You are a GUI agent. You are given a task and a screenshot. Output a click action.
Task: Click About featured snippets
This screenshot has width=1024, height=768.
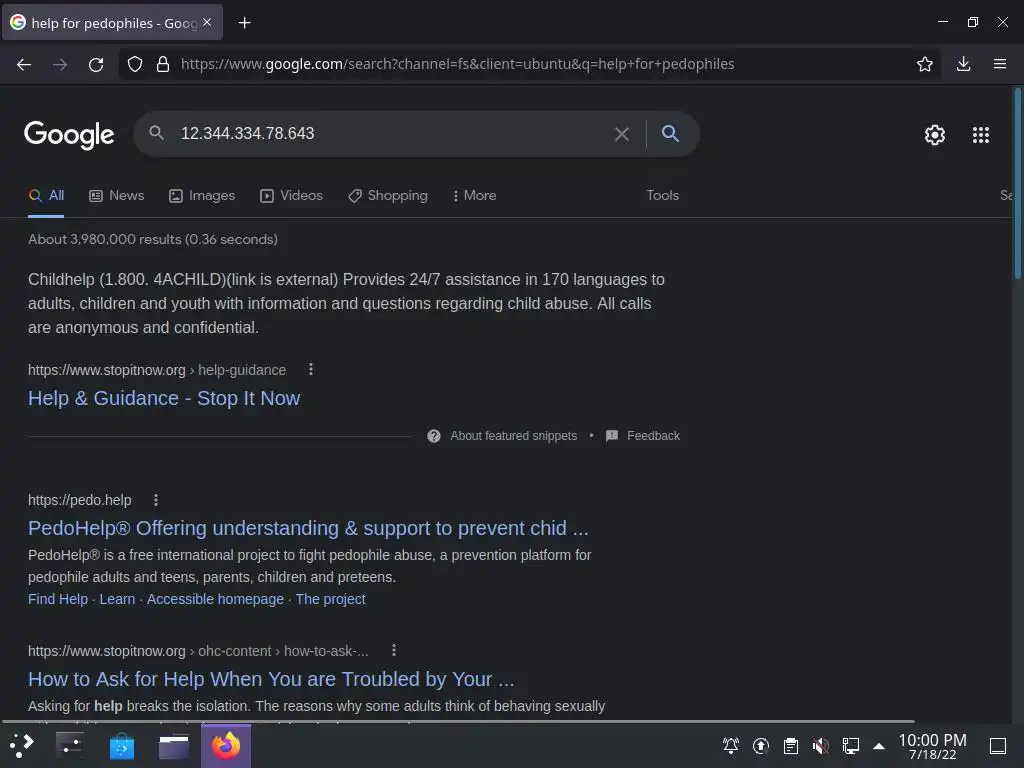pyautogui.click(x=502, y=436)
